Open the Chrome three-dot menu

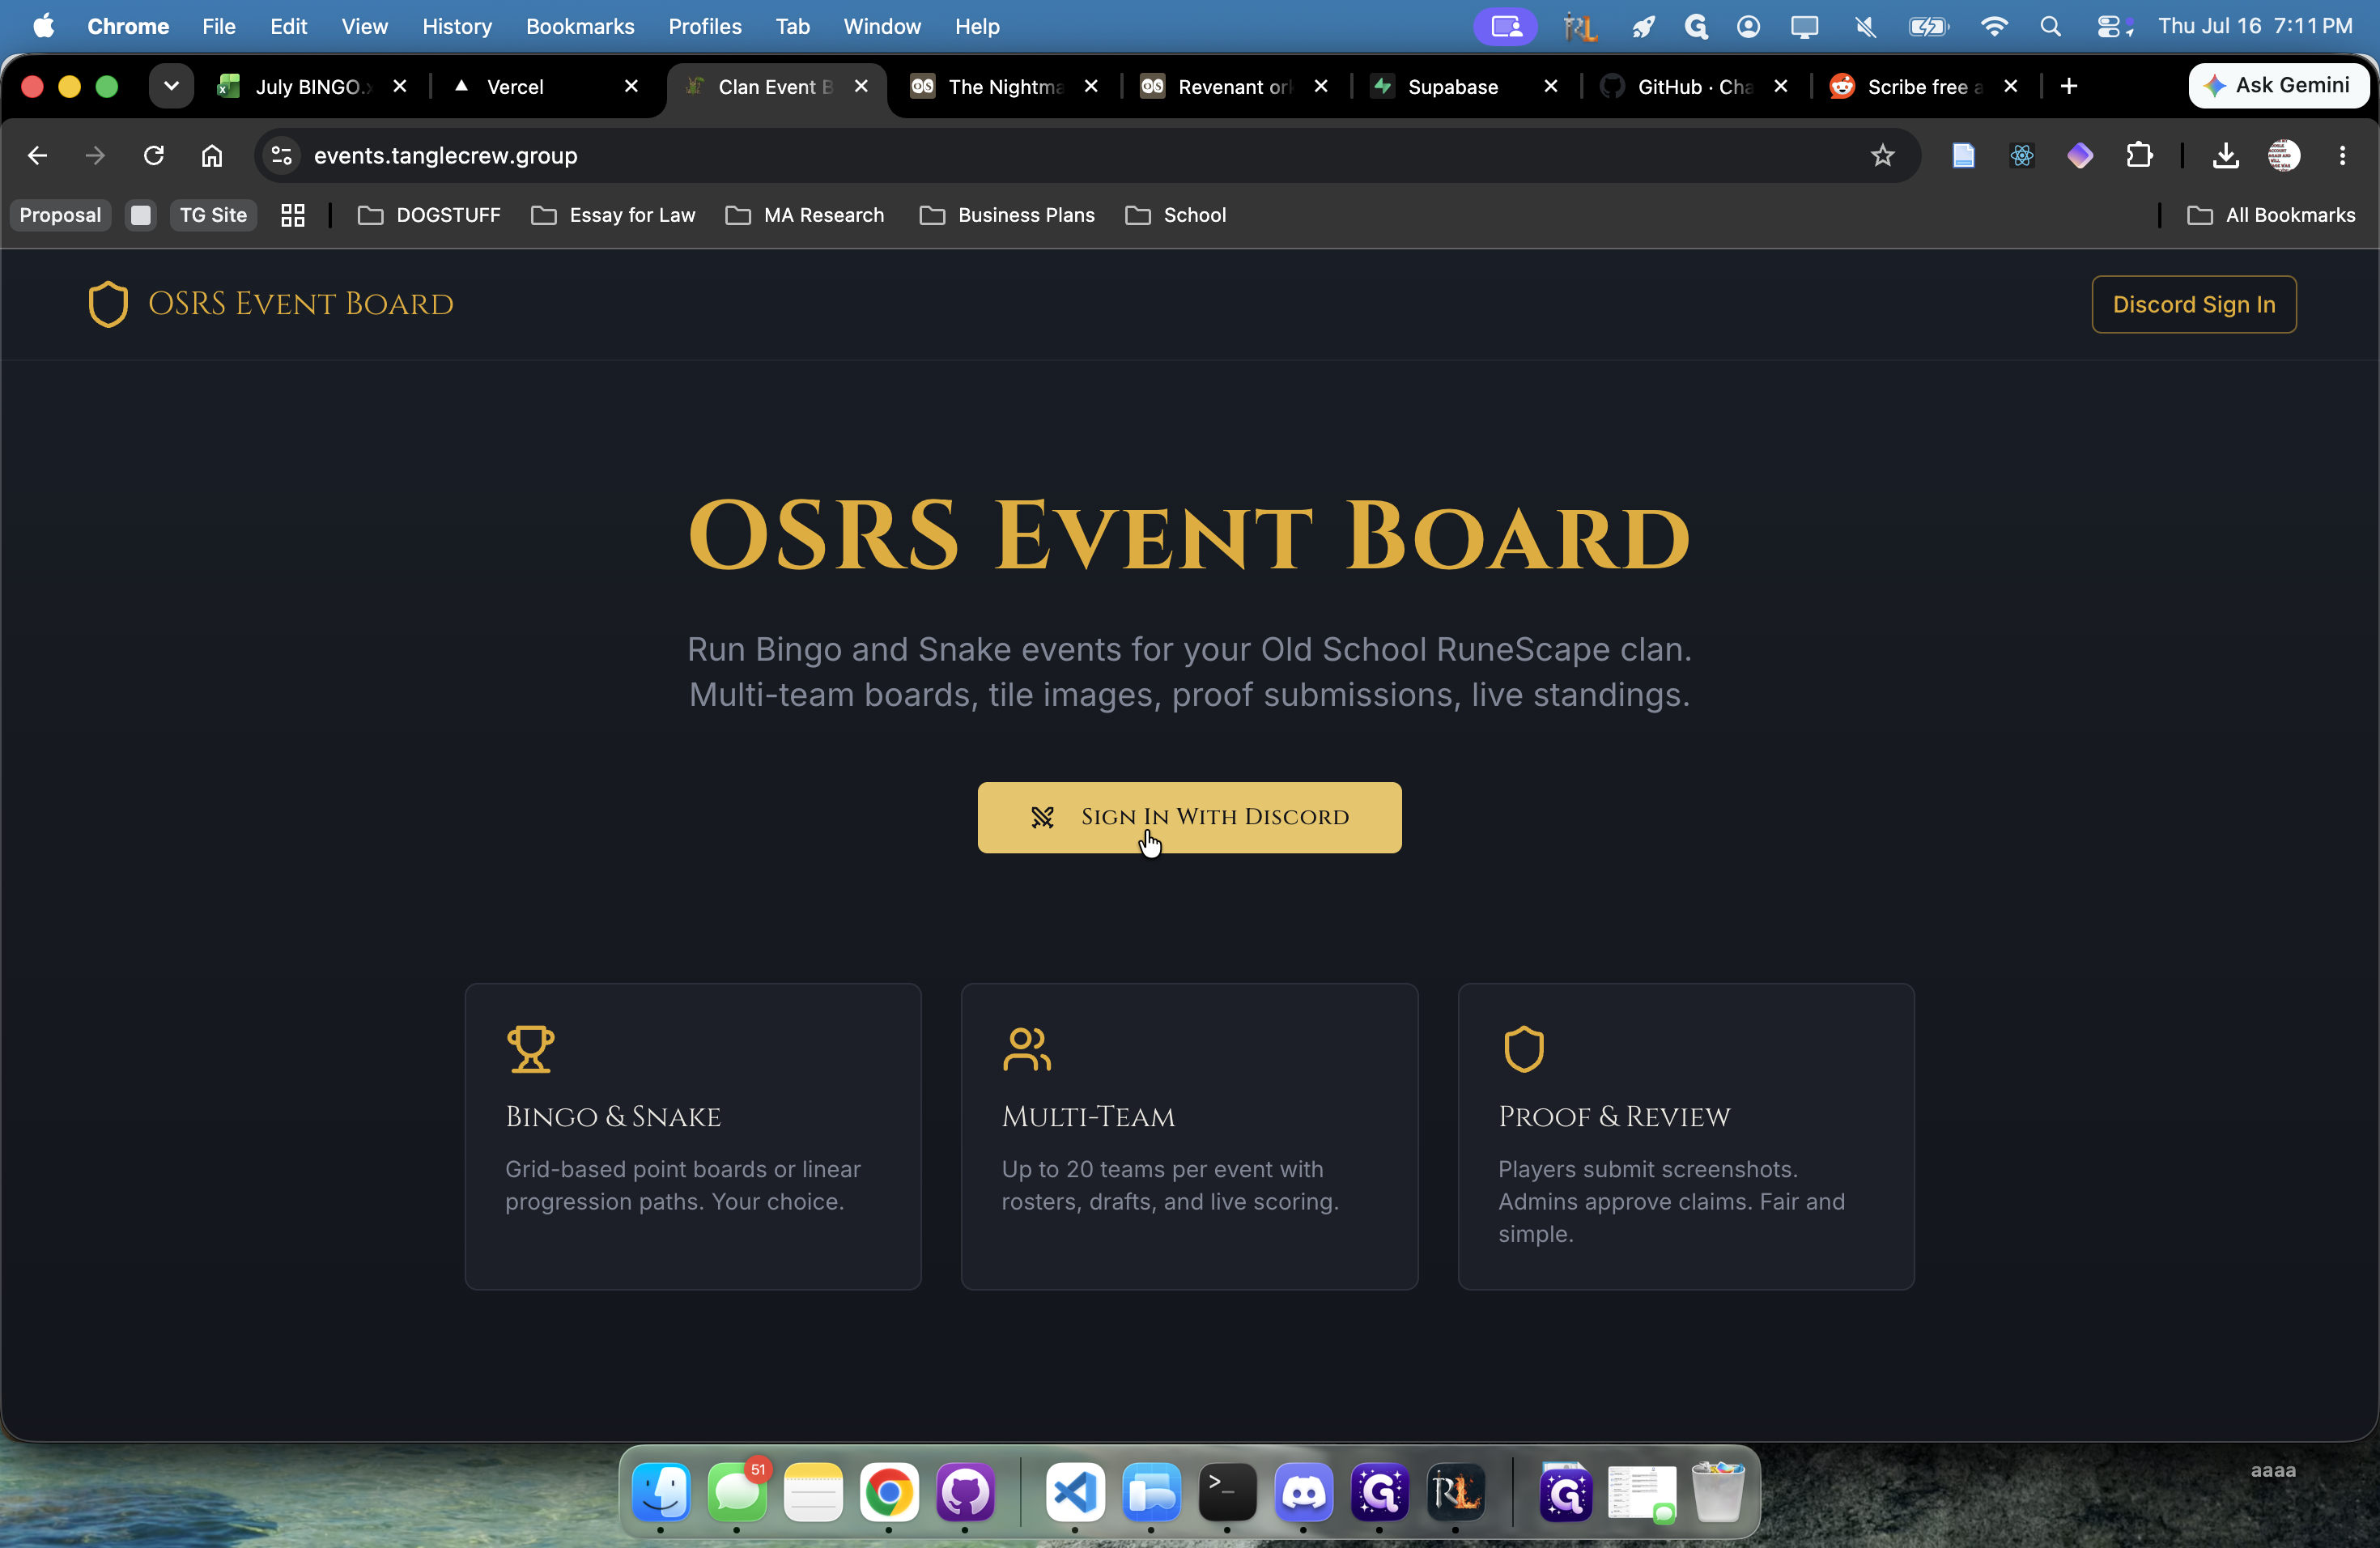click(x=2342, y=155)
